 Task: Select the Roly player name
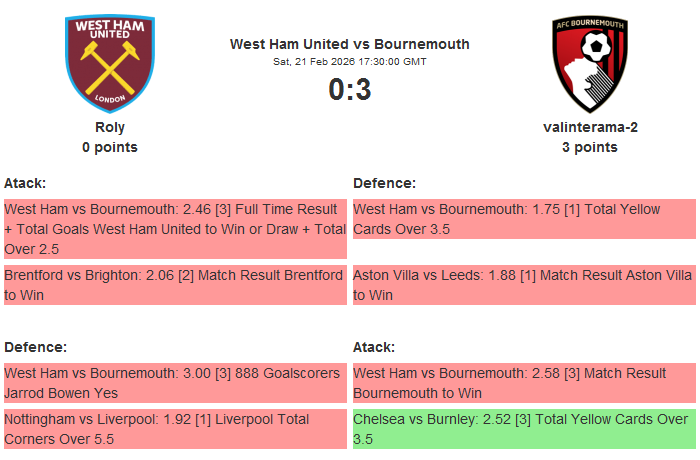click(x=110, y=127)
